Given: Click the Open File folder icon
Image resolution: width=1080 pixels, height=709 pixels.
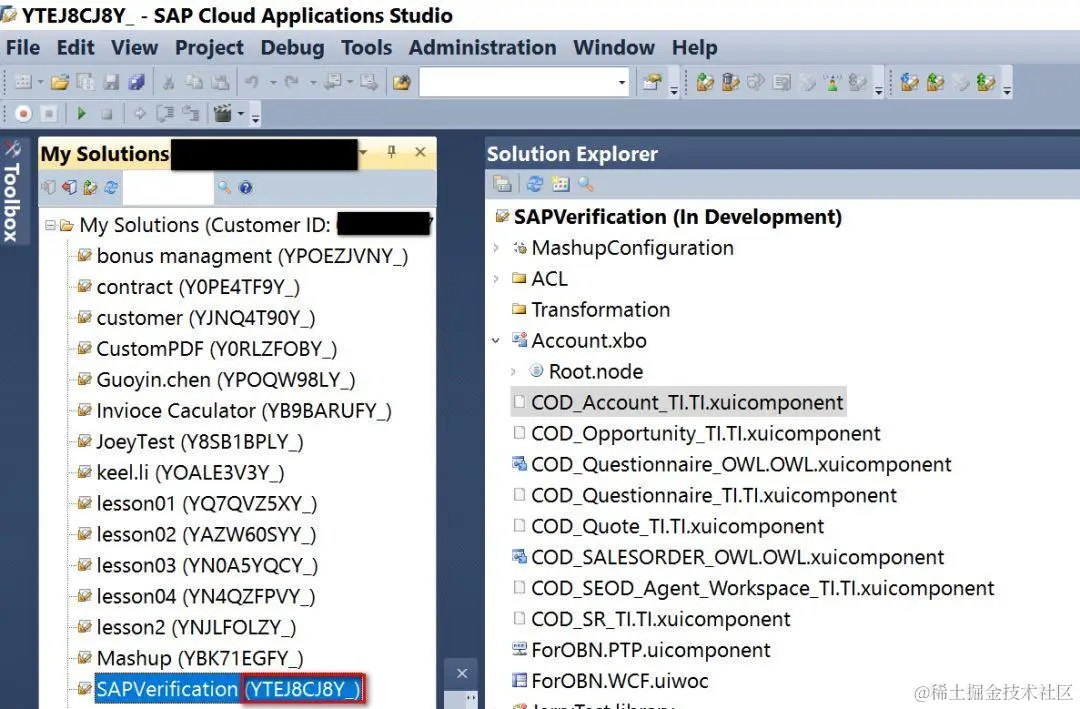Looking at the screenshot, I should tap(60, 82).
